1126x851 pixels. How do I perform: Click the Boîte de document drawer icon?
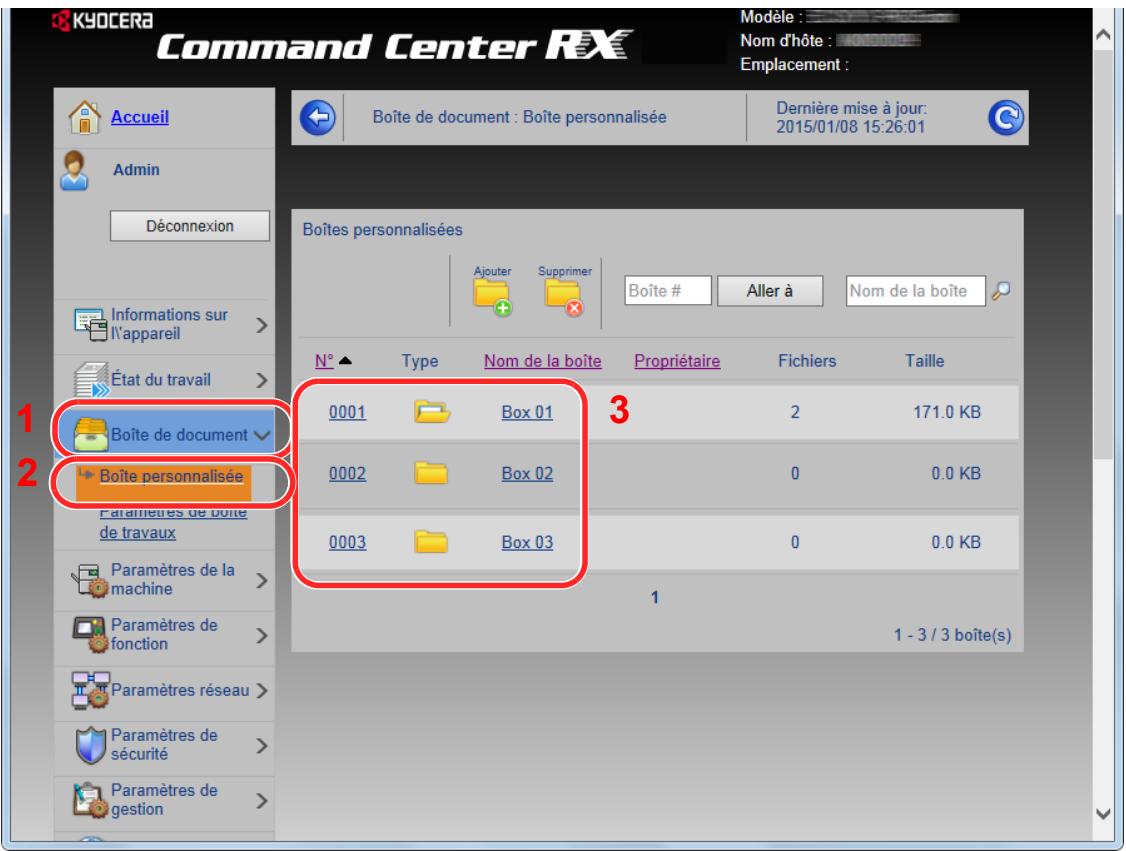pyautogui.click(x=90, y=434)
